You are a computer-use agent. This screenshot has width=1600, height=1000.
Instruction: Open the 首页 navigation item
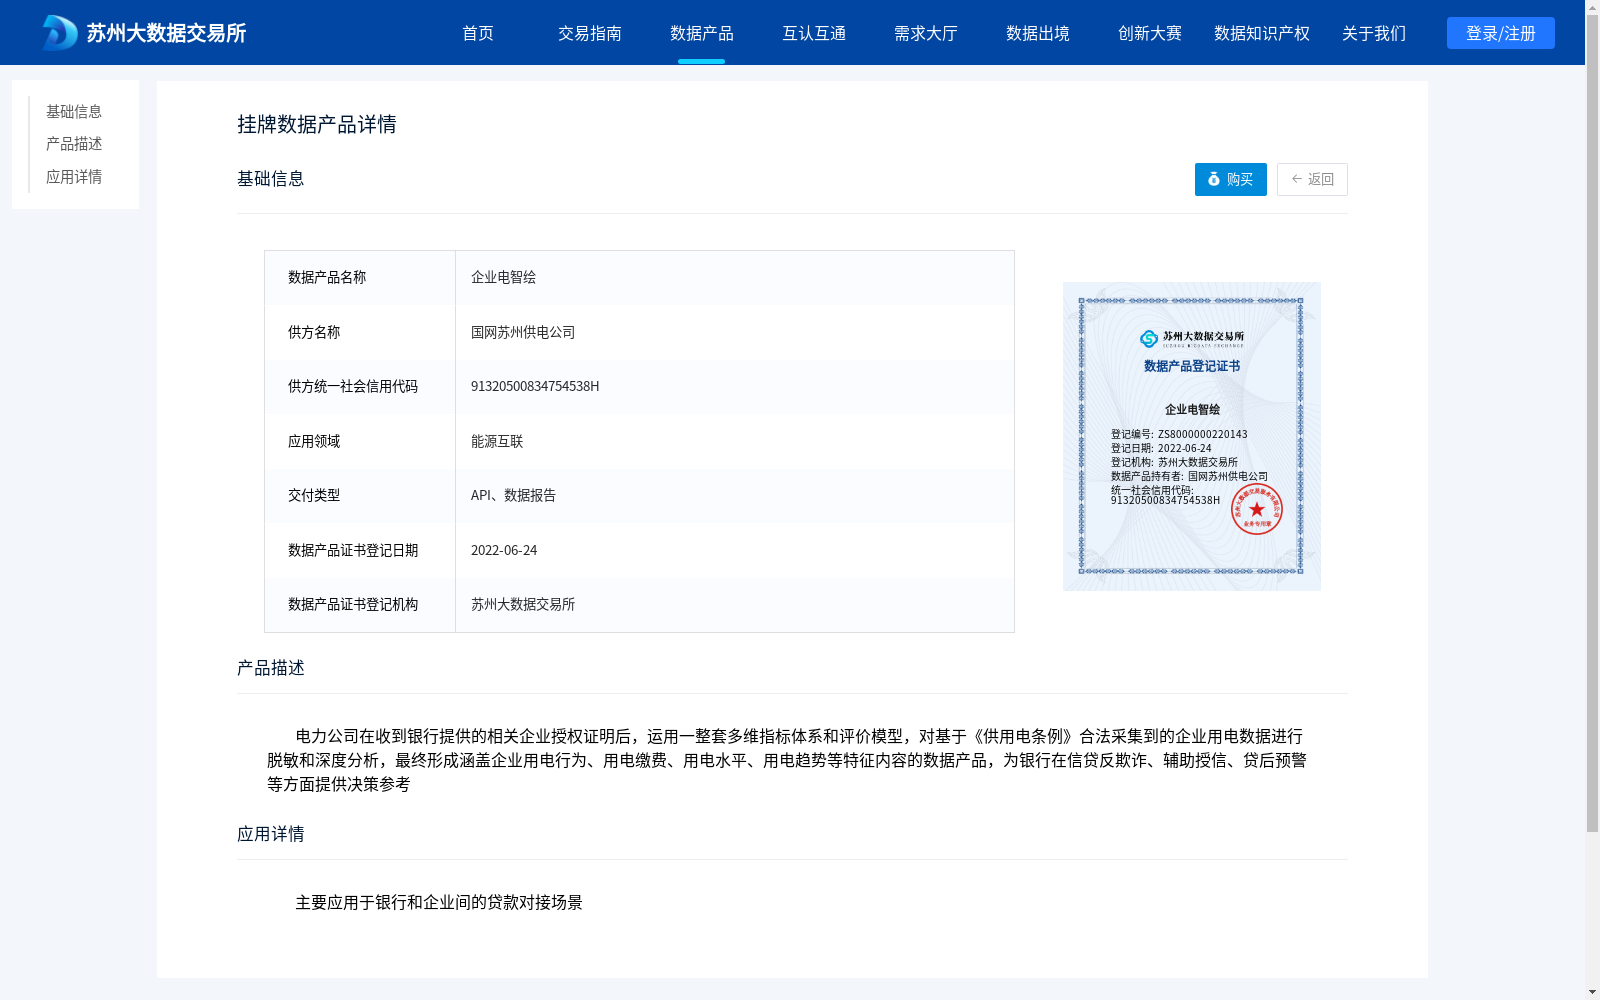478,33
